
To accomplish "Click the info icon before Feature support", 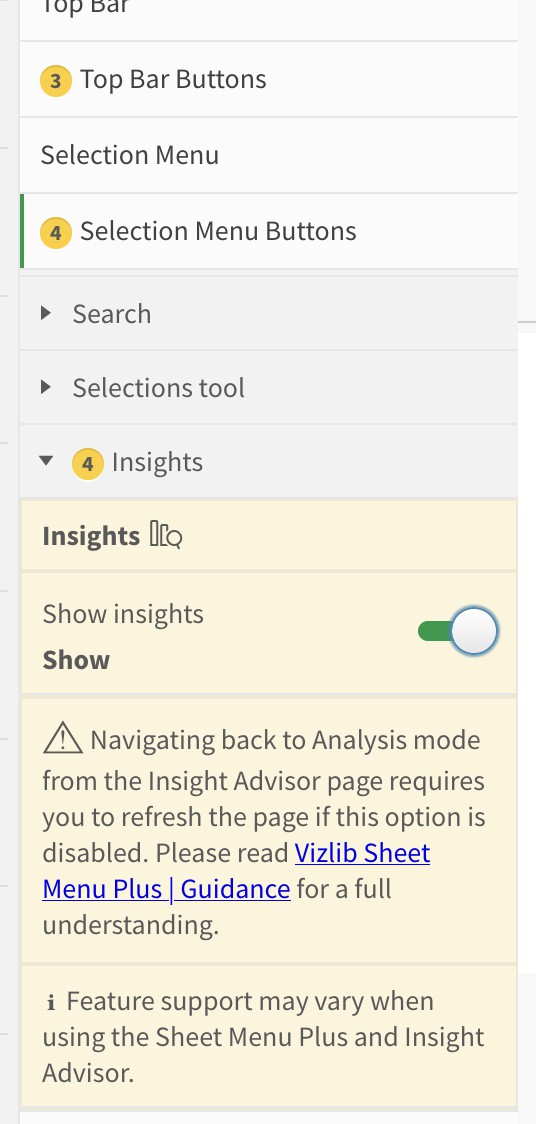I will click(x=51, y=1002).
